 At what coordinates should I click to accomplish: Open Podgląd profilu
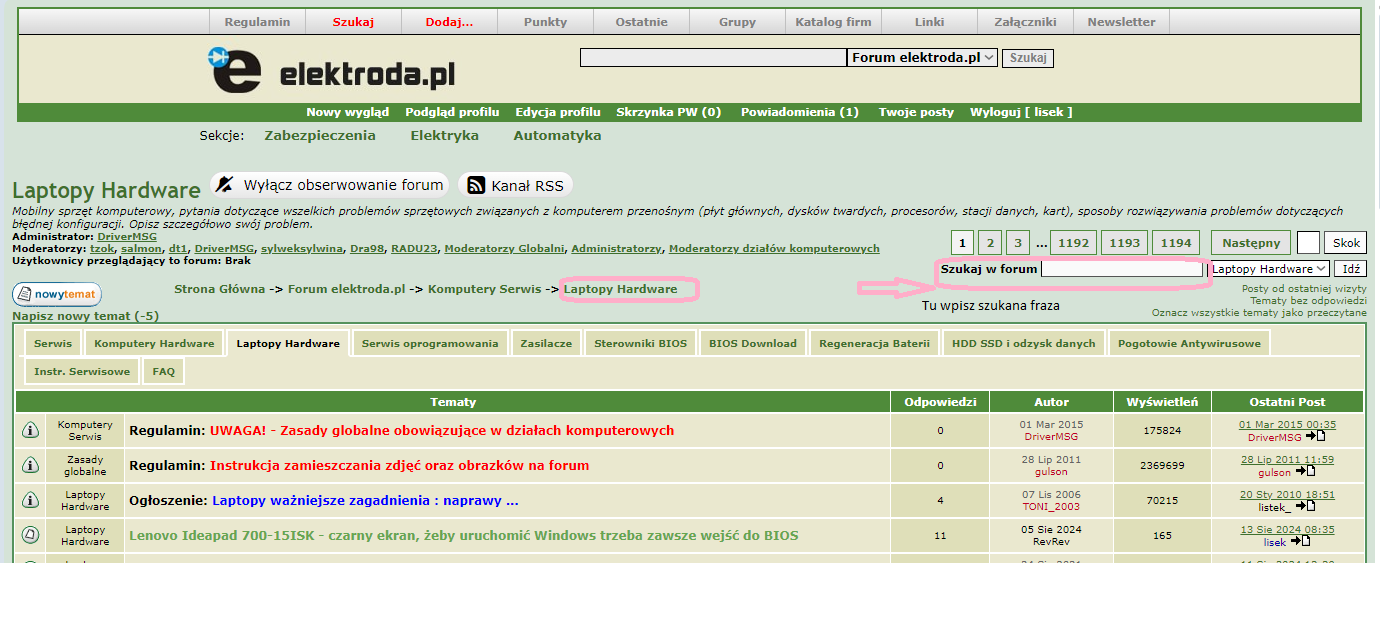tap(452, 112)
